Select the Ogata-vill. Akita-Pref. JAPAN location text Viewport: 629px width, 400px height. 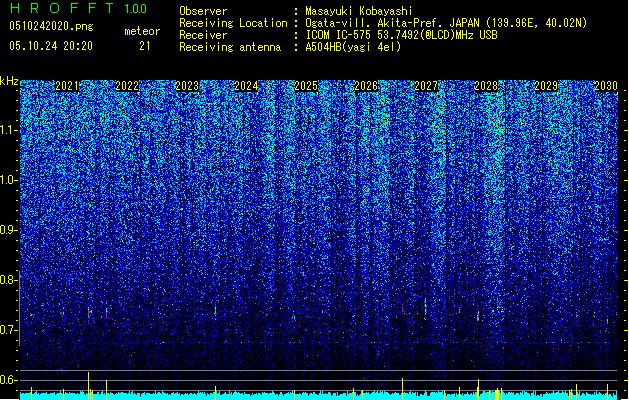[446, 23]
